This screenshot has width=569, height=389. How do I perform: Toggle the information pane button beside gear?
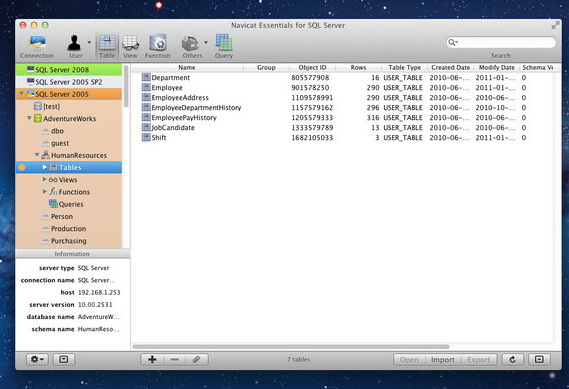point(64,359)
